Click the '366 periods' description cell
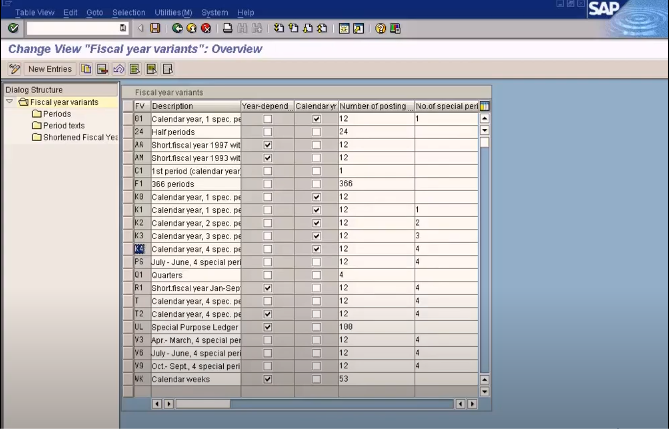 (x=196, y=184)
